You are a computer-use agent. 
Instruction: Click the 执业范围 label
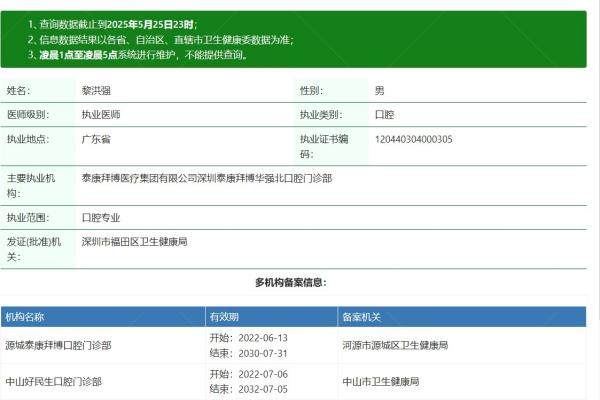coord(28,218)
